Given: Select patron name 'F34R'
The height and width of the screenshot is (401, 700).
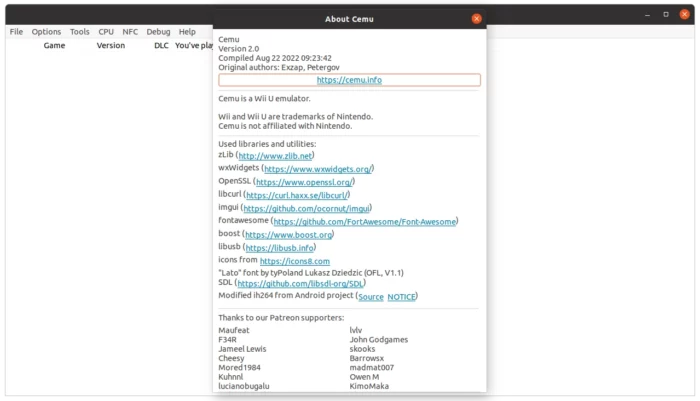Looking at the screenshot, I should coord(227,340).
